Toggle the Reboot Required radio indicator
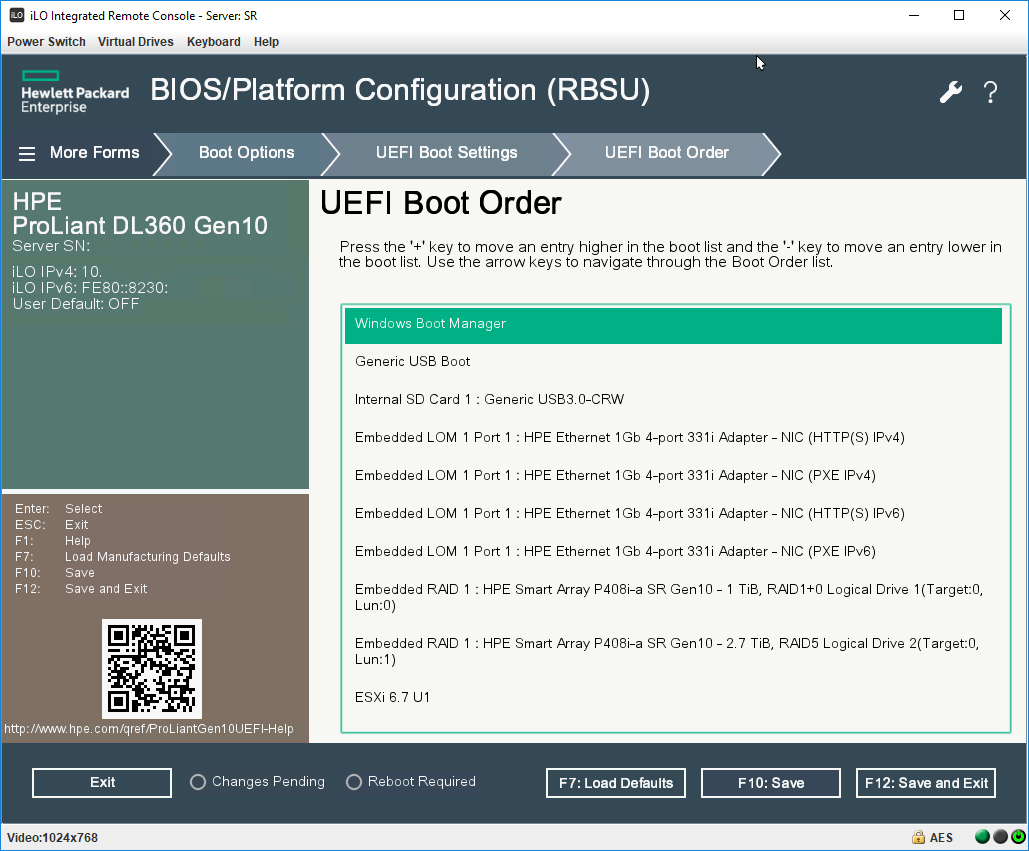This screenshot has height=851, width=1029. click(x=354, y=782)
